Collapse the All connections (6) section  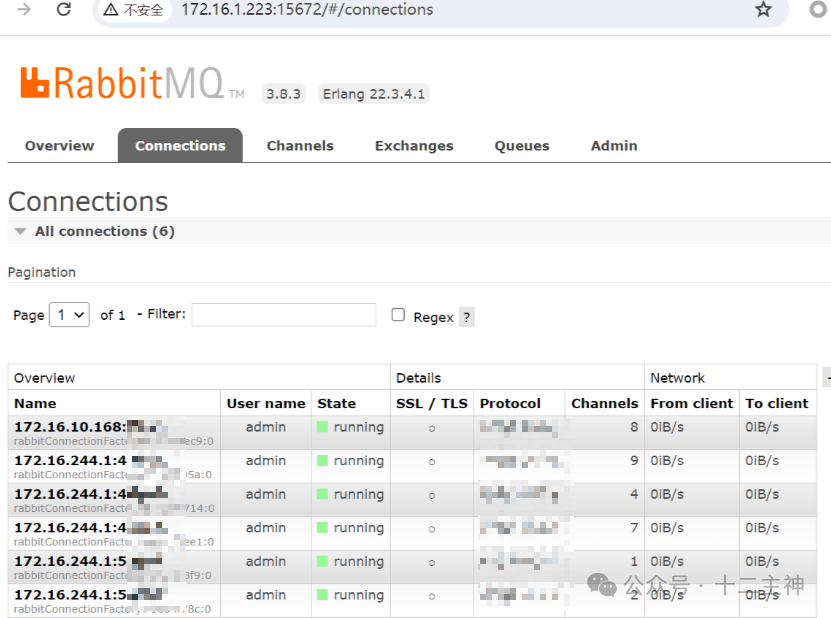click(21, 231)
